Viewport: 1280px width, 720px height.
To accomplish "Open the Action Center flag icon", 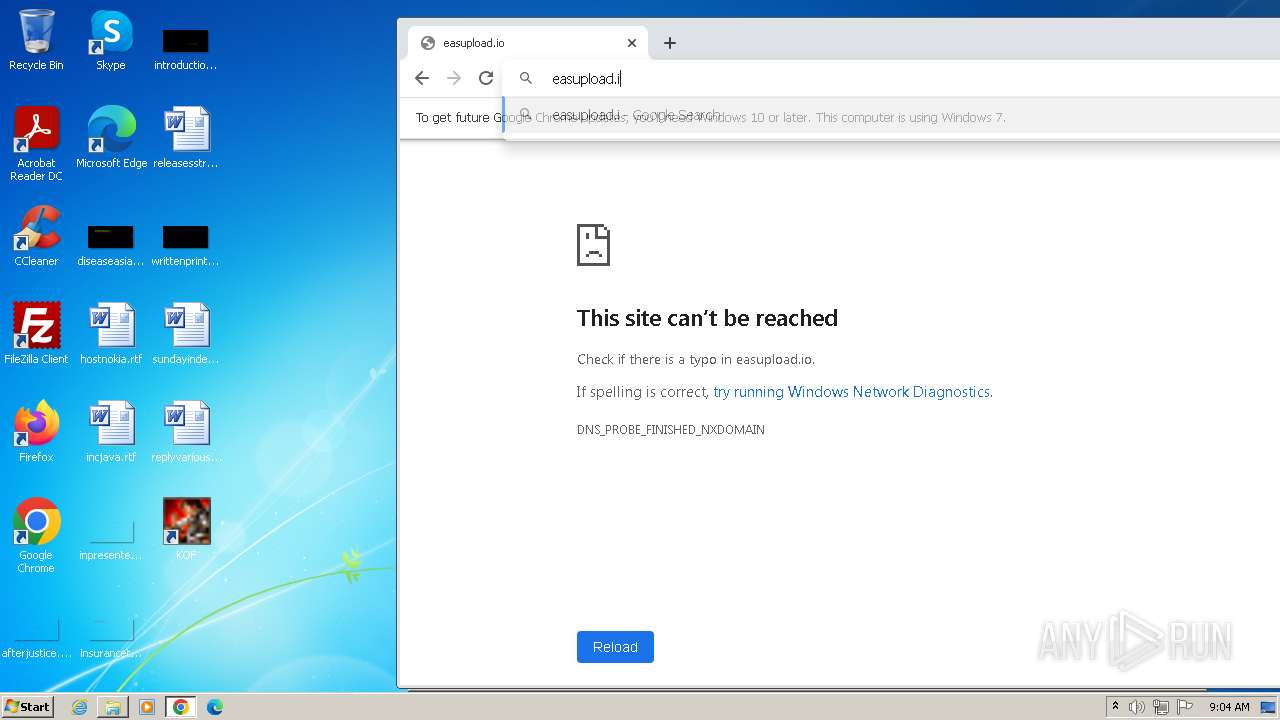I will [x=1185, y=707].
